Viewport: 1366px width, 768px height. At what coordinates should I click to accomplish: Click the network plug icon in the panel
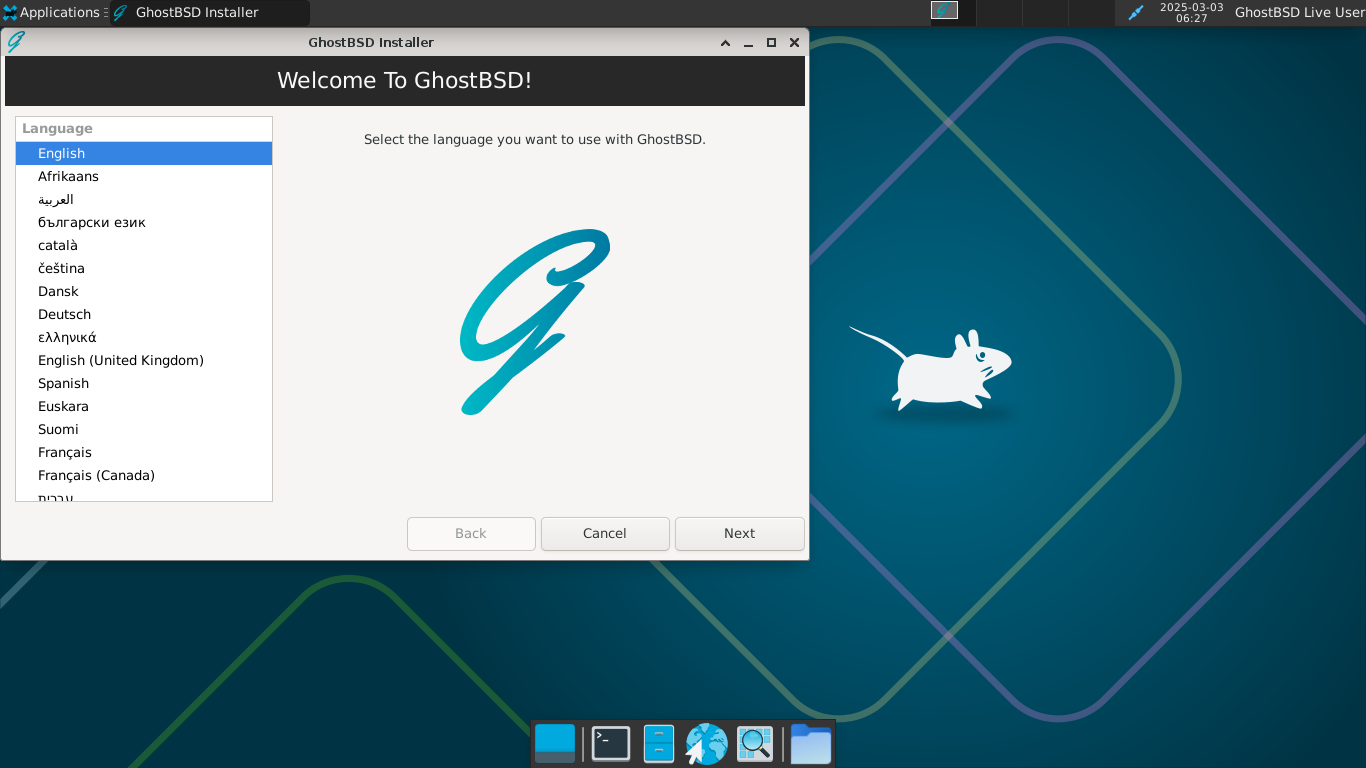tap(1135, 13)
